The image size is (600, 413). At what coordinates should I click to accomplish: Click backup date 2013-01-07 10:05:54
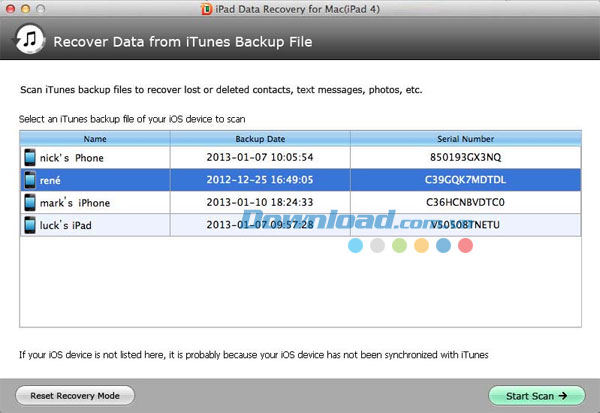pyautogui.click(x=260, y=157)
